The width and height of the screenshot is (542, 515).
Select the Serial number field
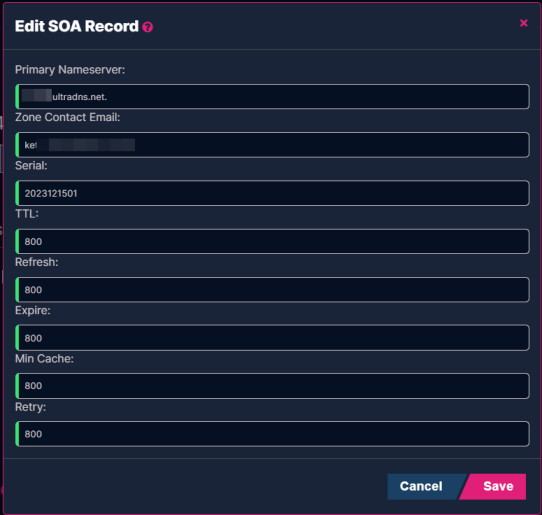(x=272, y=193)
